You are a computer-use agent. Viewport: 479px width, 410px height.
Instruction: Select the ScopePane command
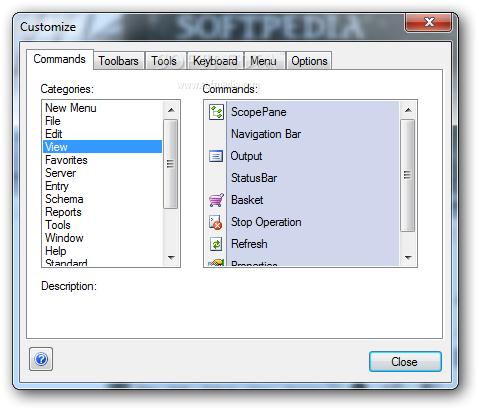[x=302, y=112]
